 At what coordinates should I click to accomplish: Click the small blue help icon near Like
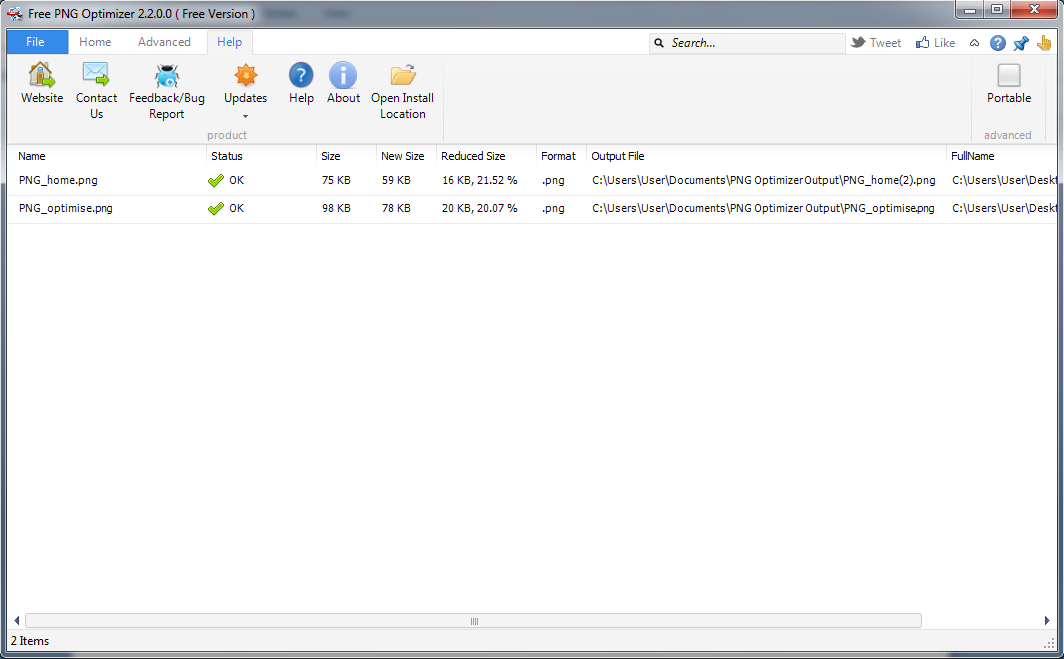click(x=998, y=43)
